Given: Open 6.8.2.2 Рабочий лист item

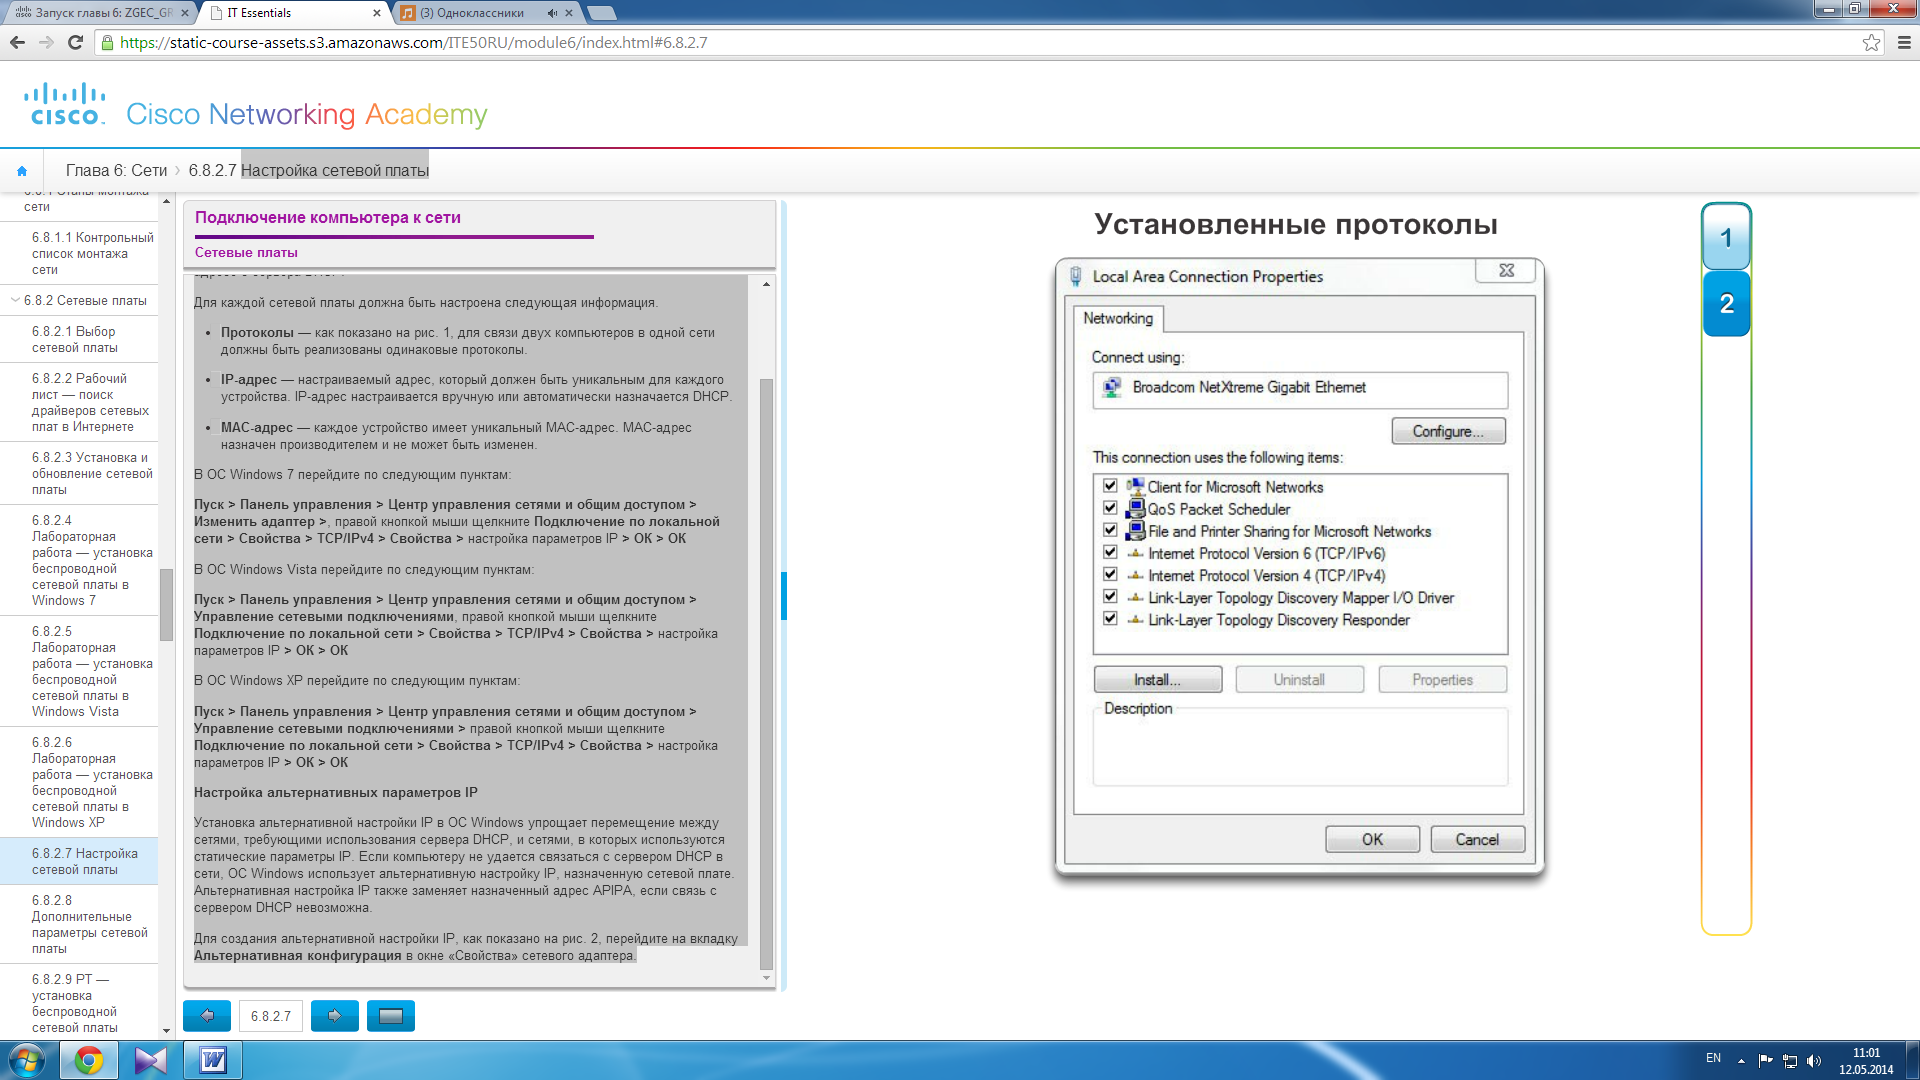Looking at the screenshot, I should point(79,402).
